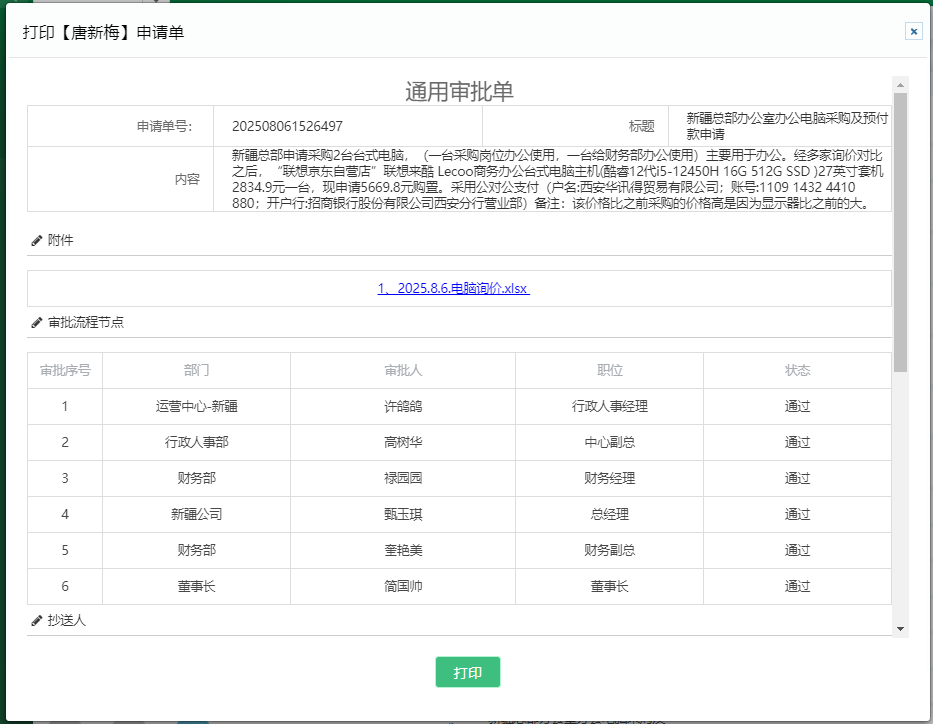Click the vertical scrollbar thumb
This screenshot has height=724, width=933.
point(900,230)
